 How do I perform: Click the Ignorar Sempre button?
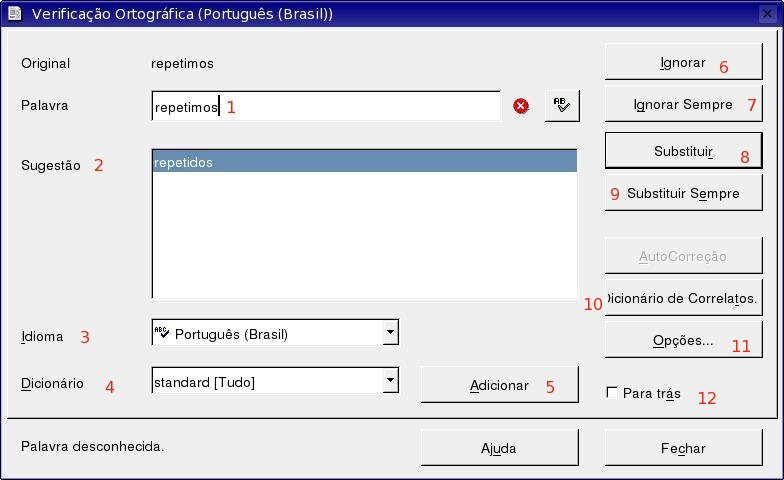(684, 104)
